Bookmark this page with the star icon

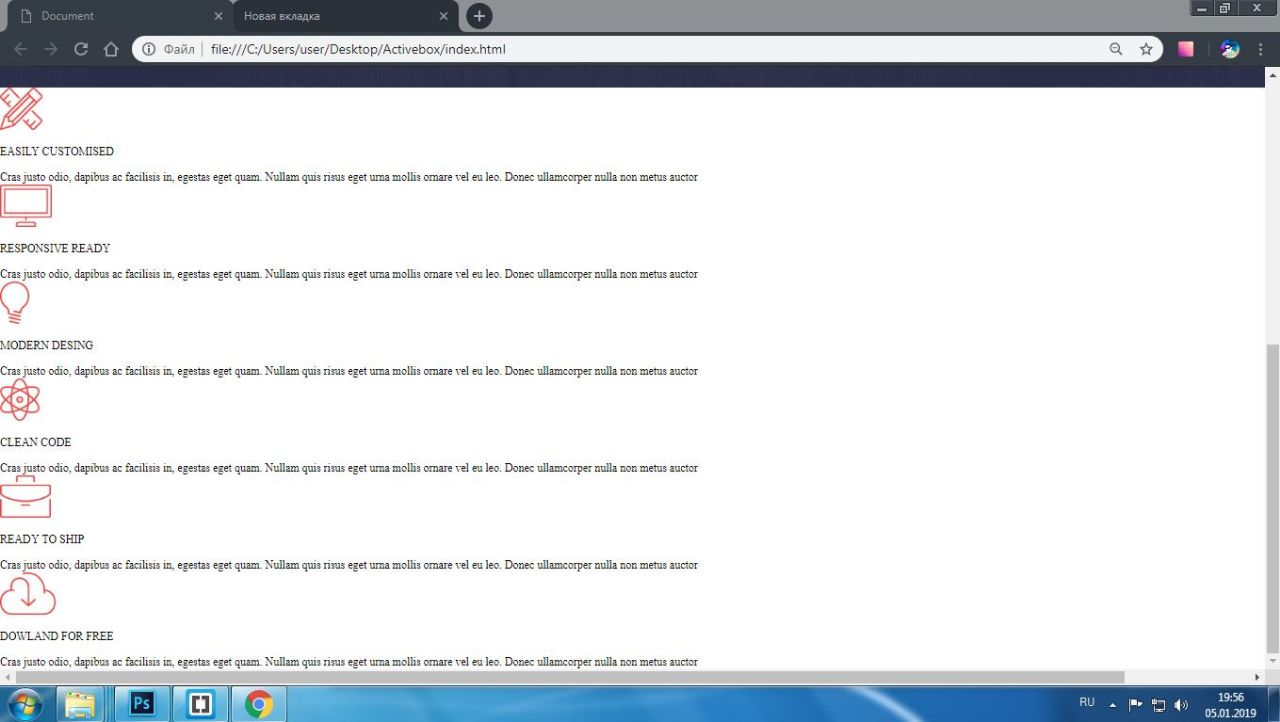(x=1146, y=49)
